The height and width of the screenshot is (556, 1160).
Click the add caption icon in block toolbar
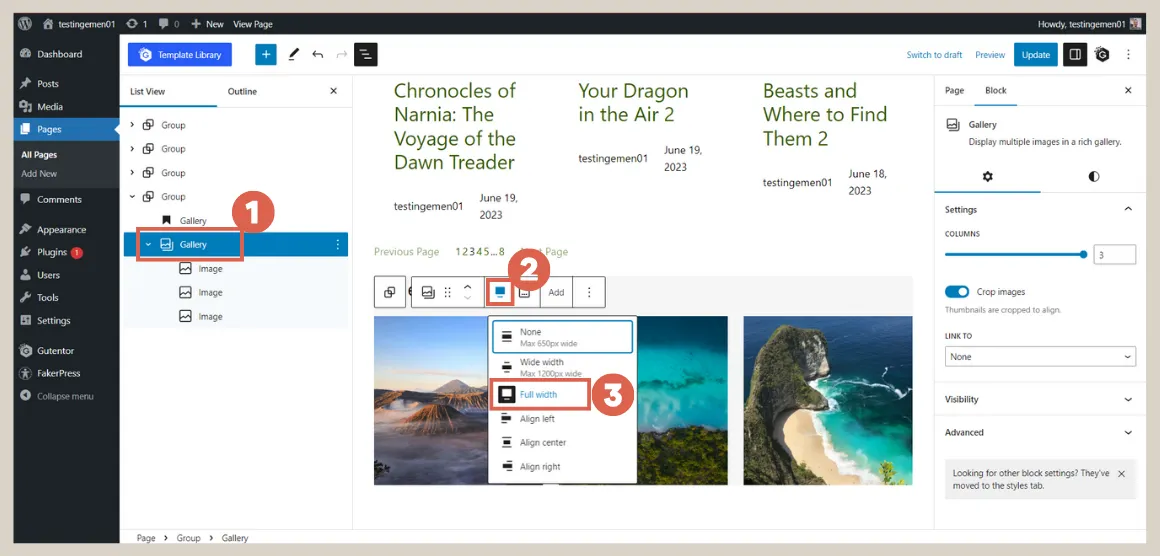point(525,293)
